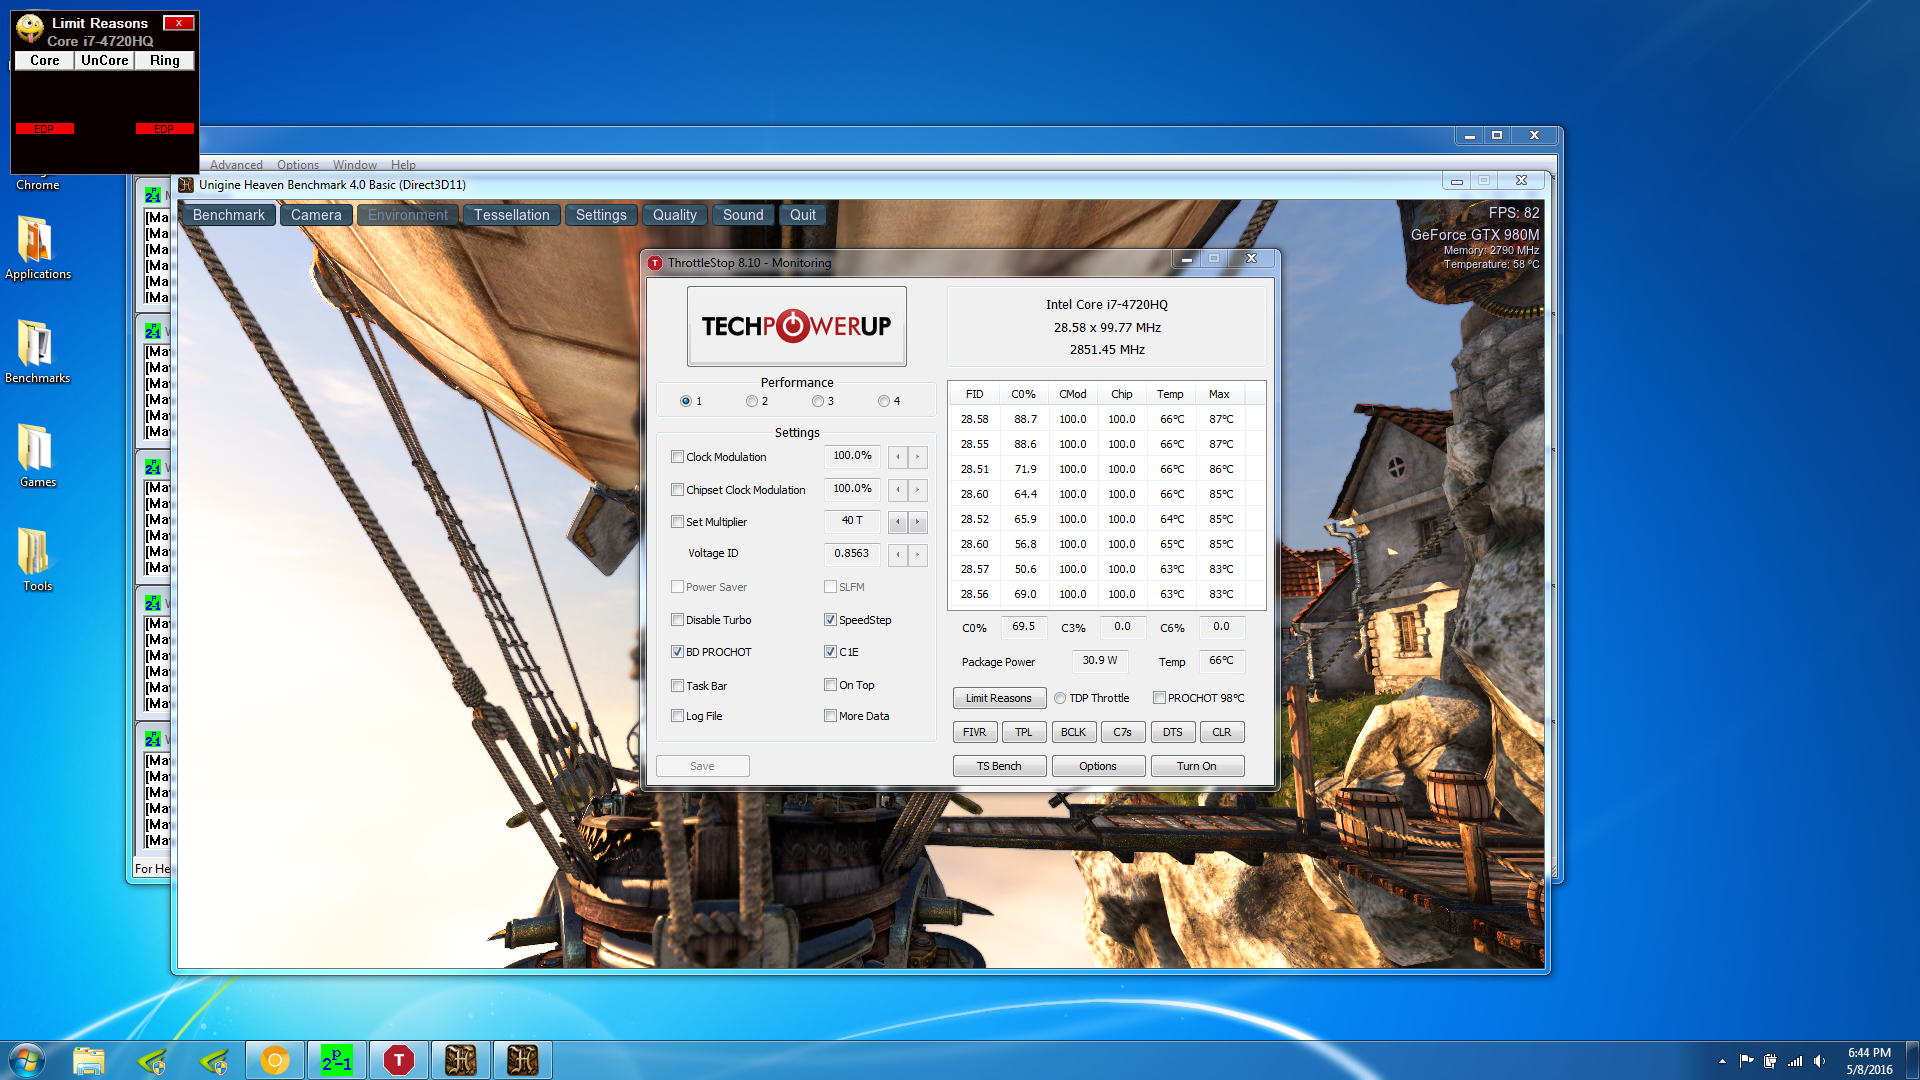
Task: Open the TPL window
Action: tap(1024, 732)
